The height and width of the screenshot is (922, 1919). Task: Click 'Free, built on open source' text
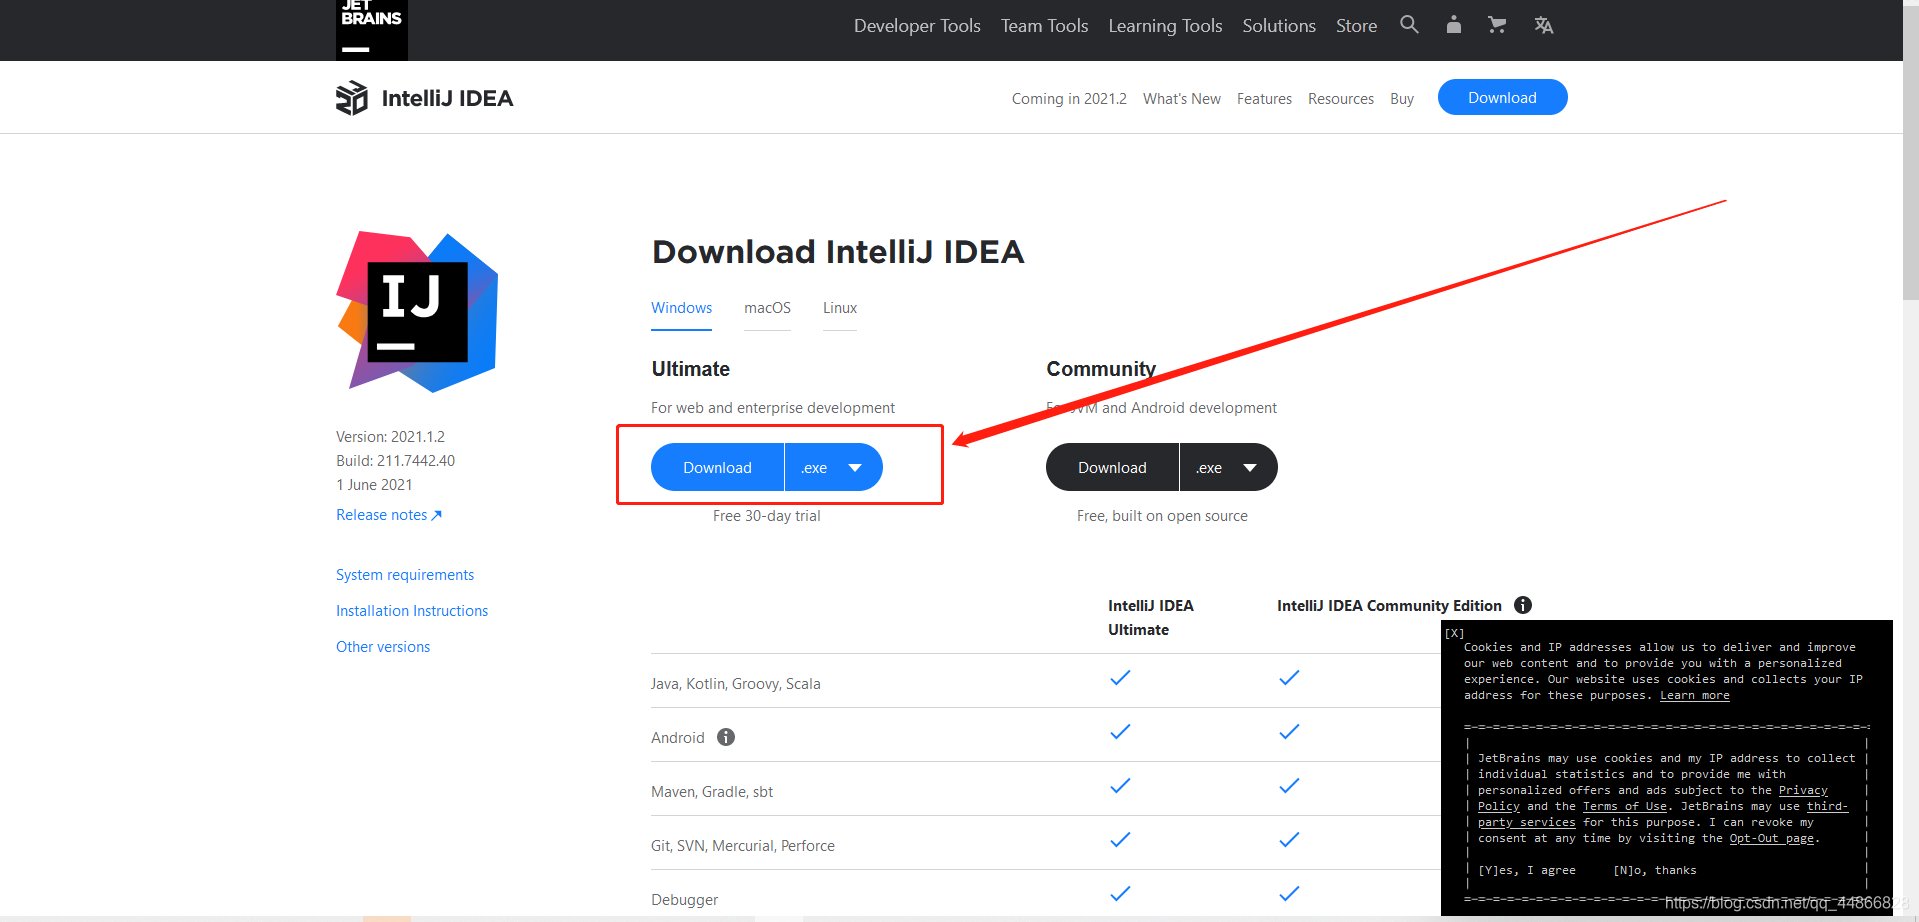[x=1162, y=516]
